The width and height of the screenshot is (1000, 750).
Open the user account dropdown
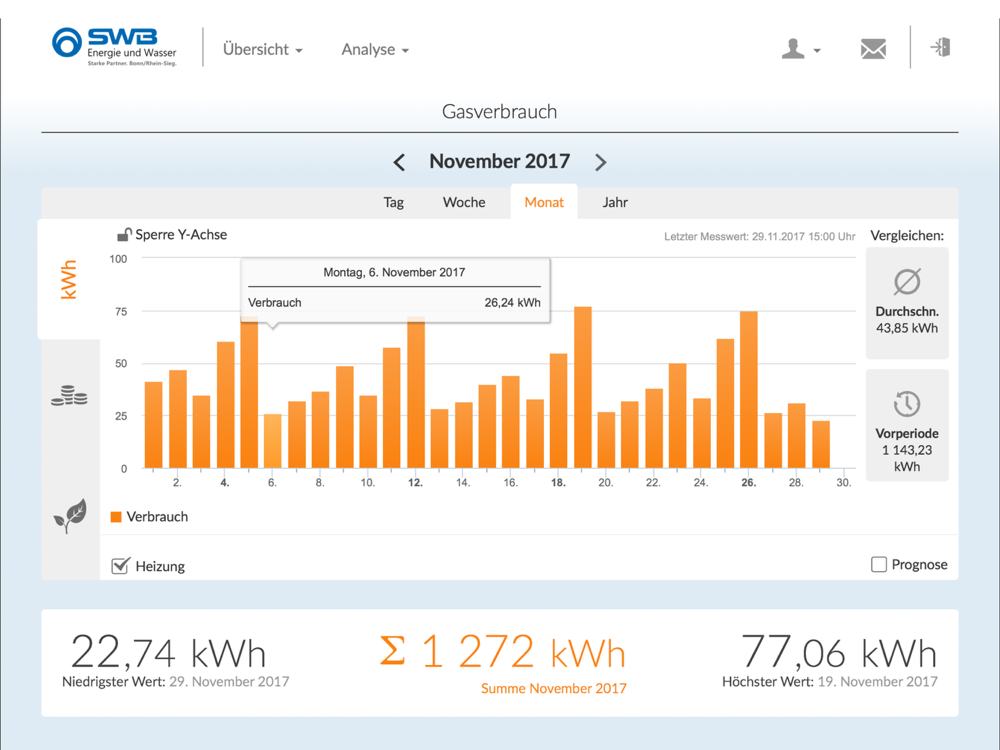[x=800, y=49]
